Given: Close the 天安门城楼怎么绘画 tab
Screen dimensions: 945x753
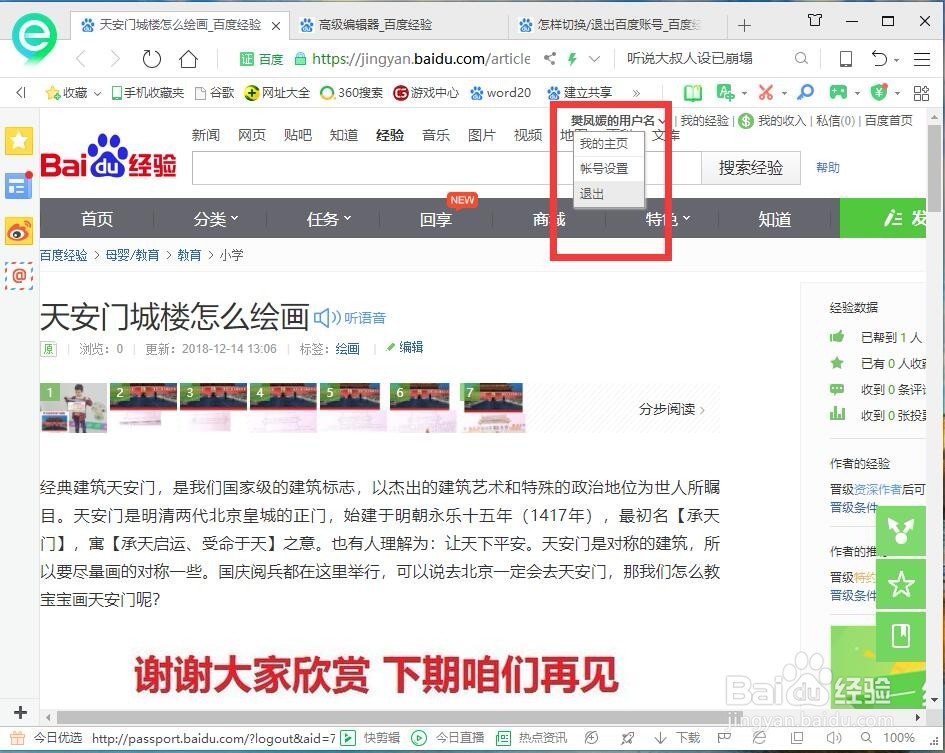Looking at the screenshot, I should pyautogui.click(x=276, y=25).
